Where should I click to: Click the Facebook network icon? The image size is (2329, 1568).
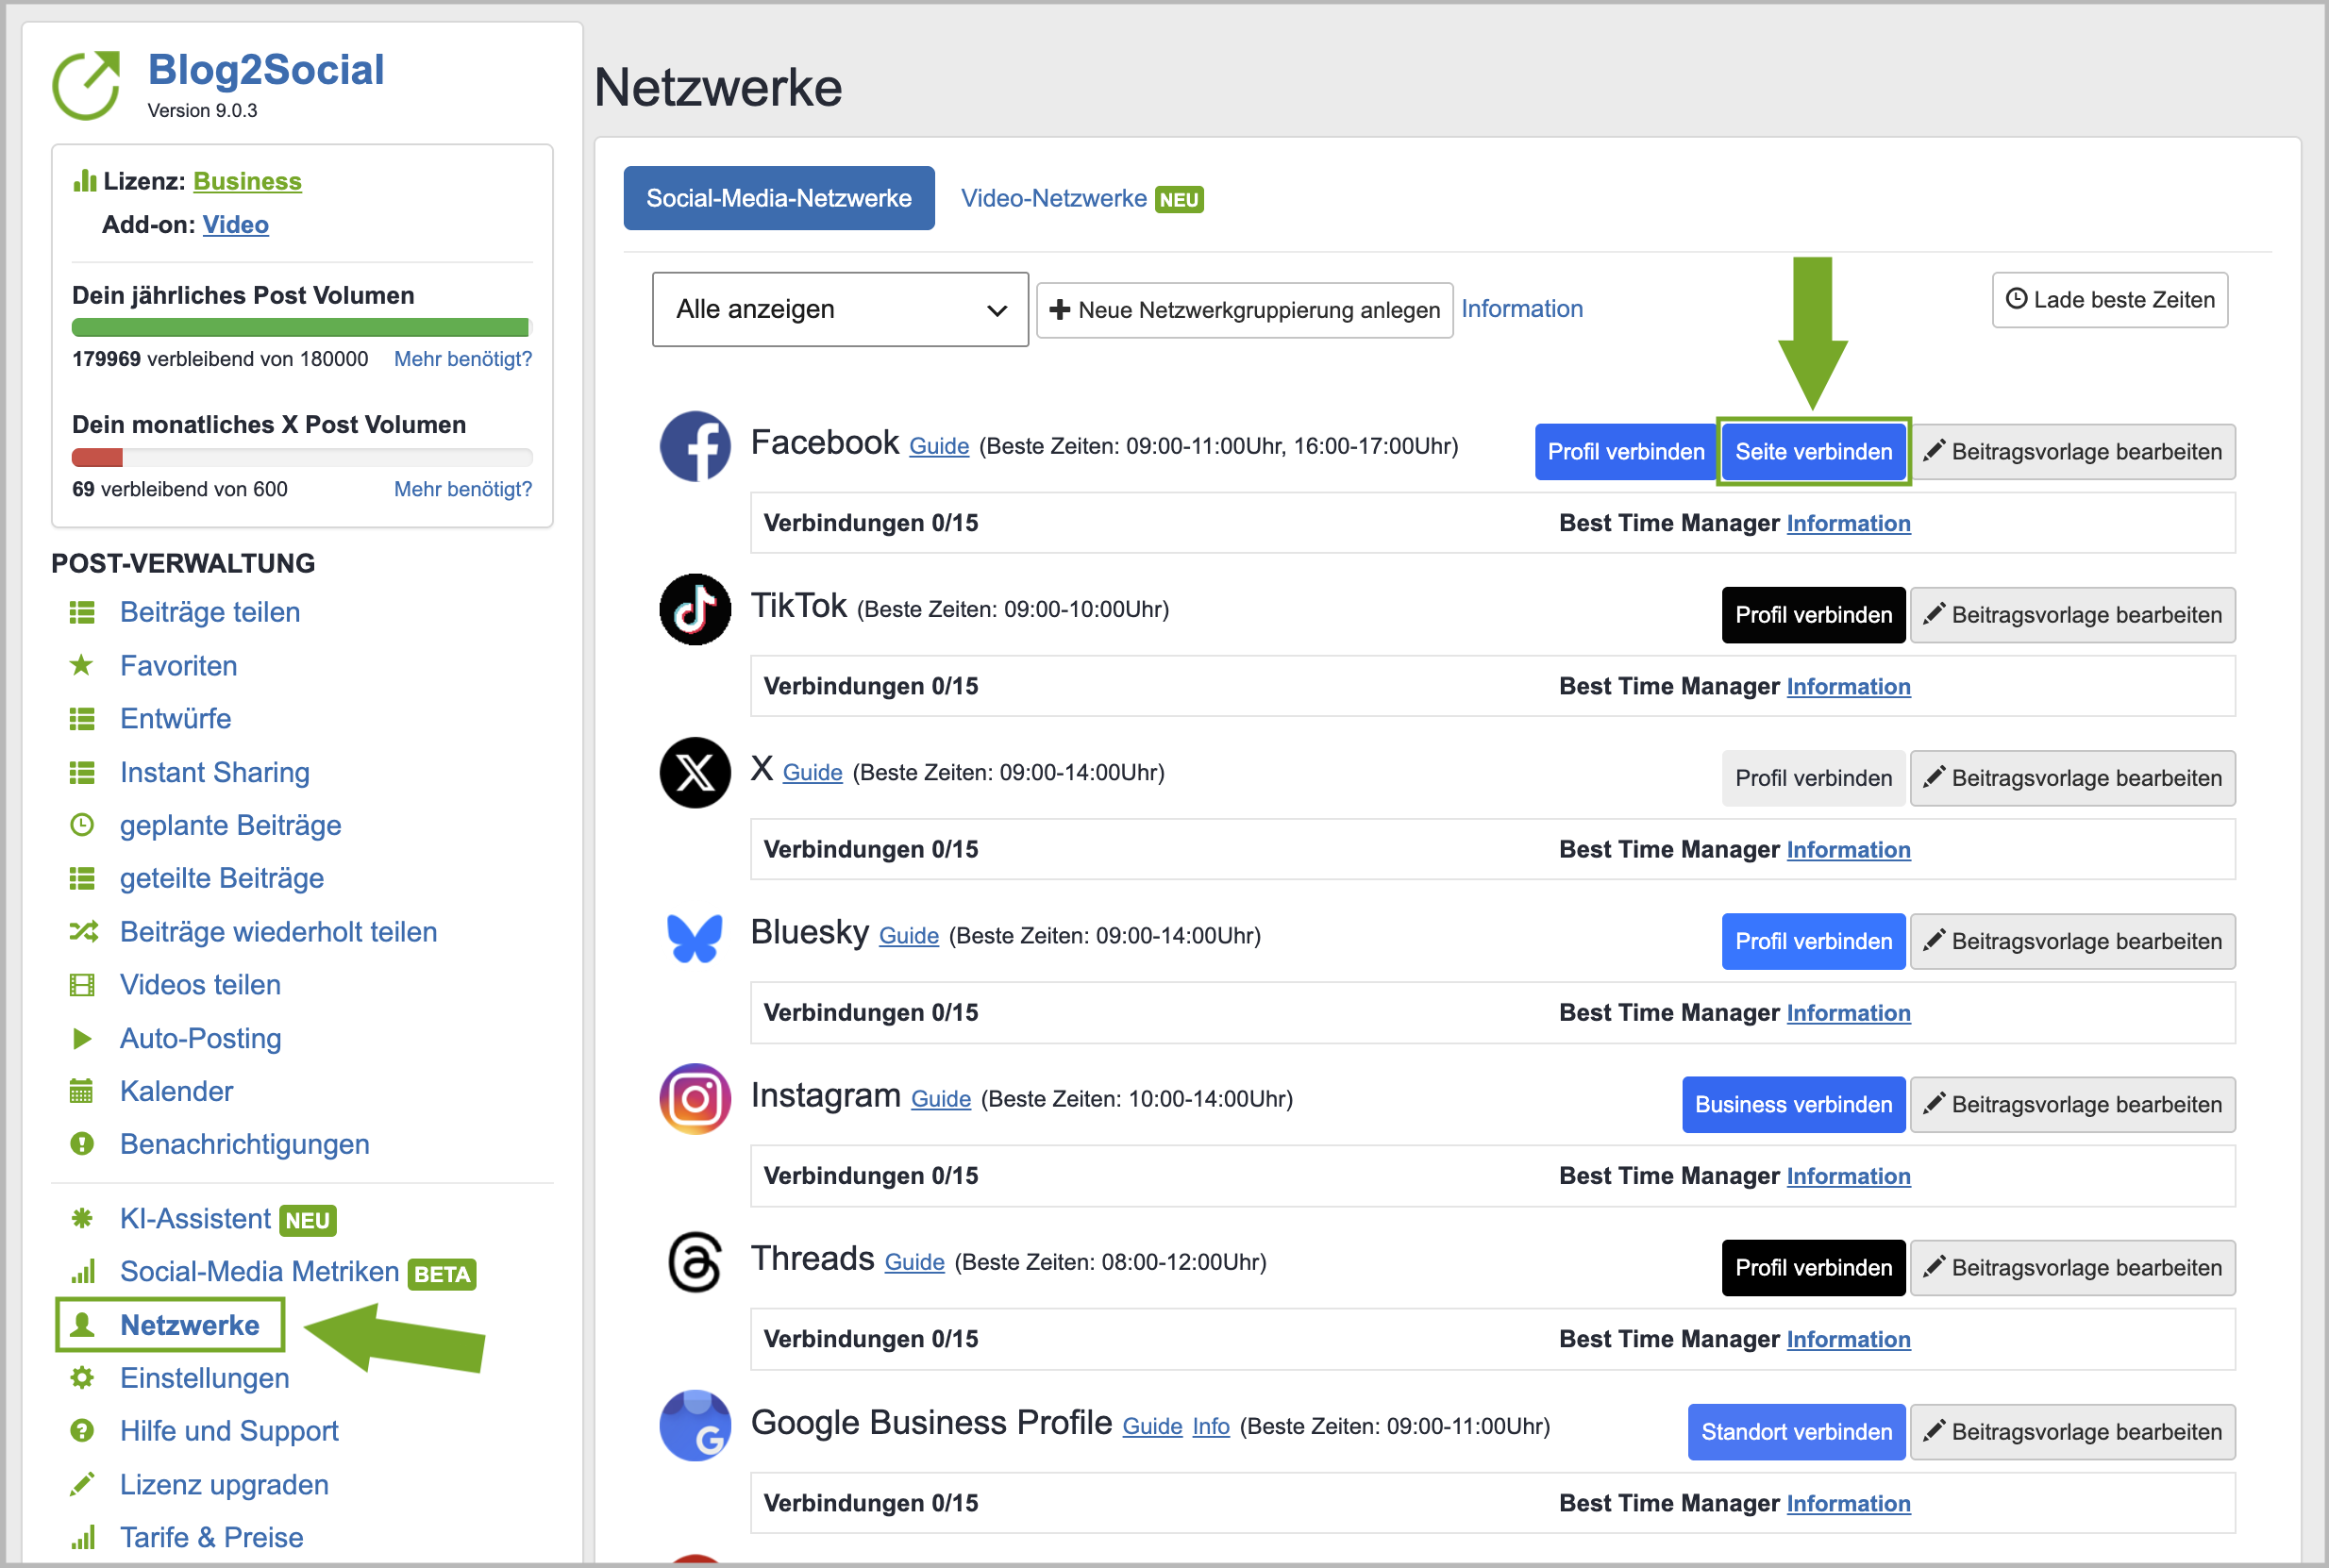coord(695,446)
